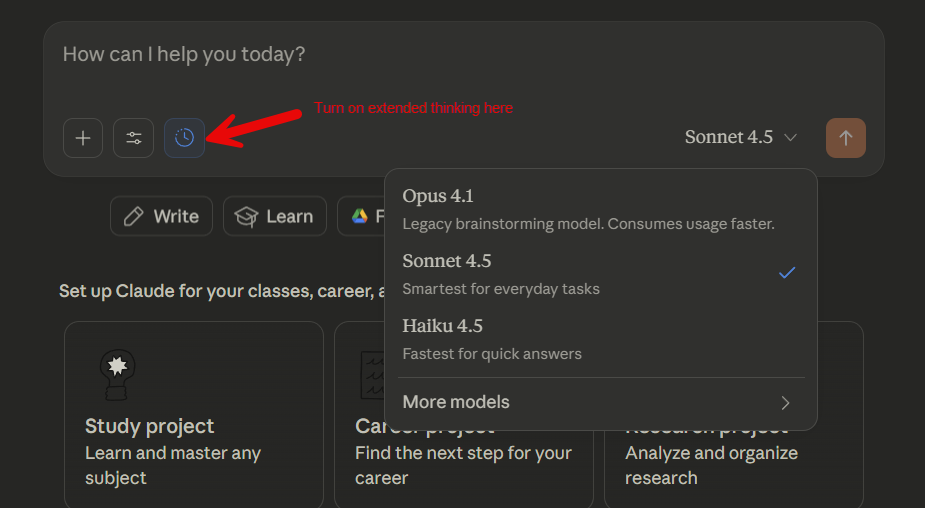
Task: Click the plus attach button
Action: tap(83, 138)
